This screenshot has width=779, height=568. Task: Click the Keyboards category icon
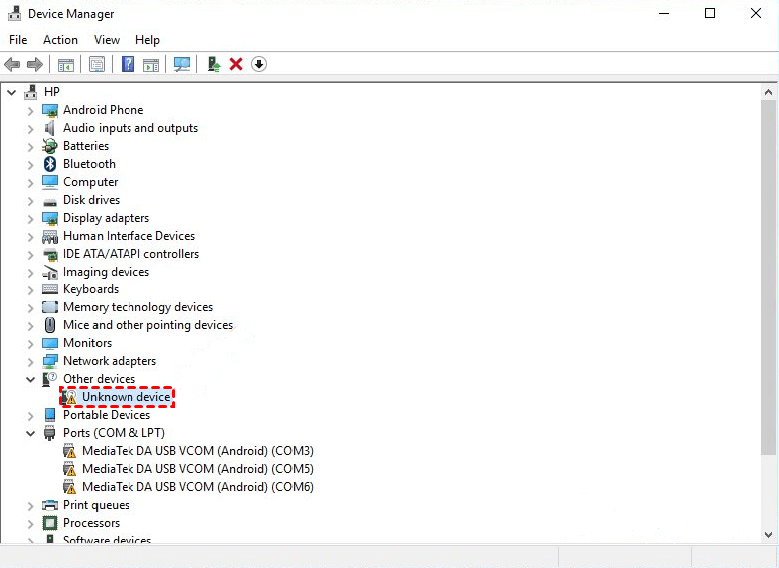(x=50, y=289)
